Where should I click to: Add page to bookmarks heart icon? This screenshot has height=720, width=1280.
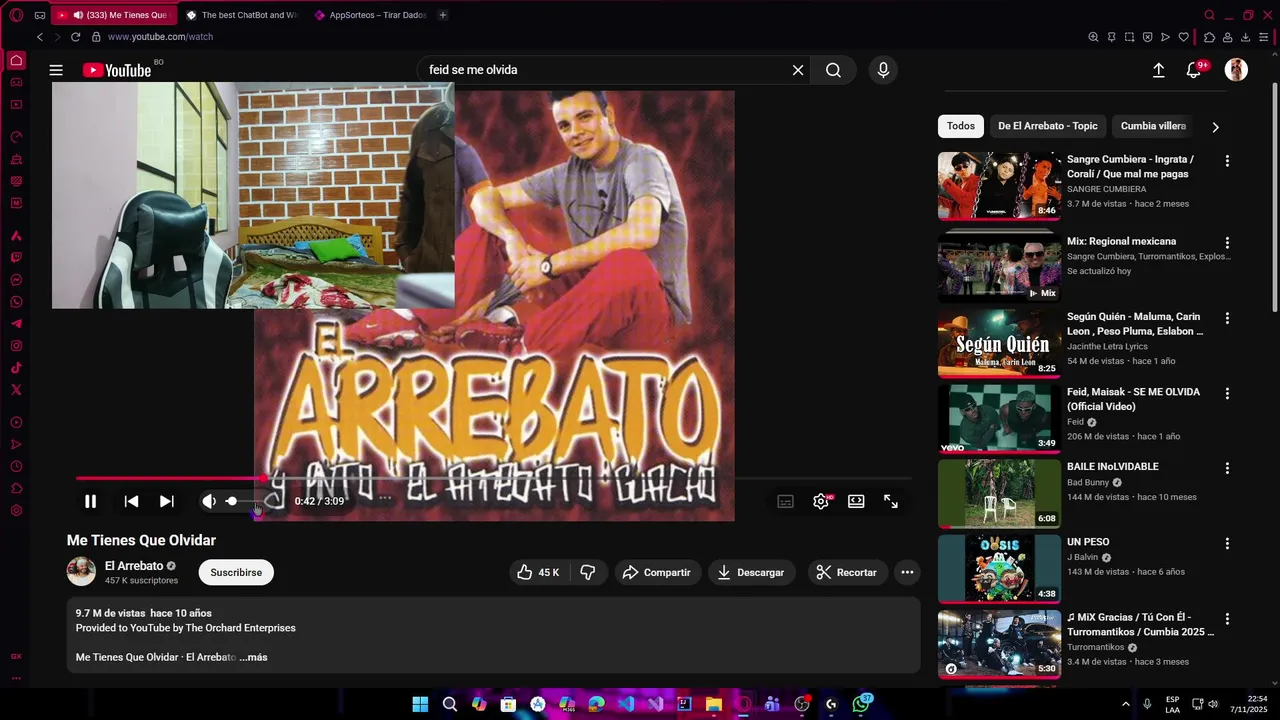[1184, 37]
